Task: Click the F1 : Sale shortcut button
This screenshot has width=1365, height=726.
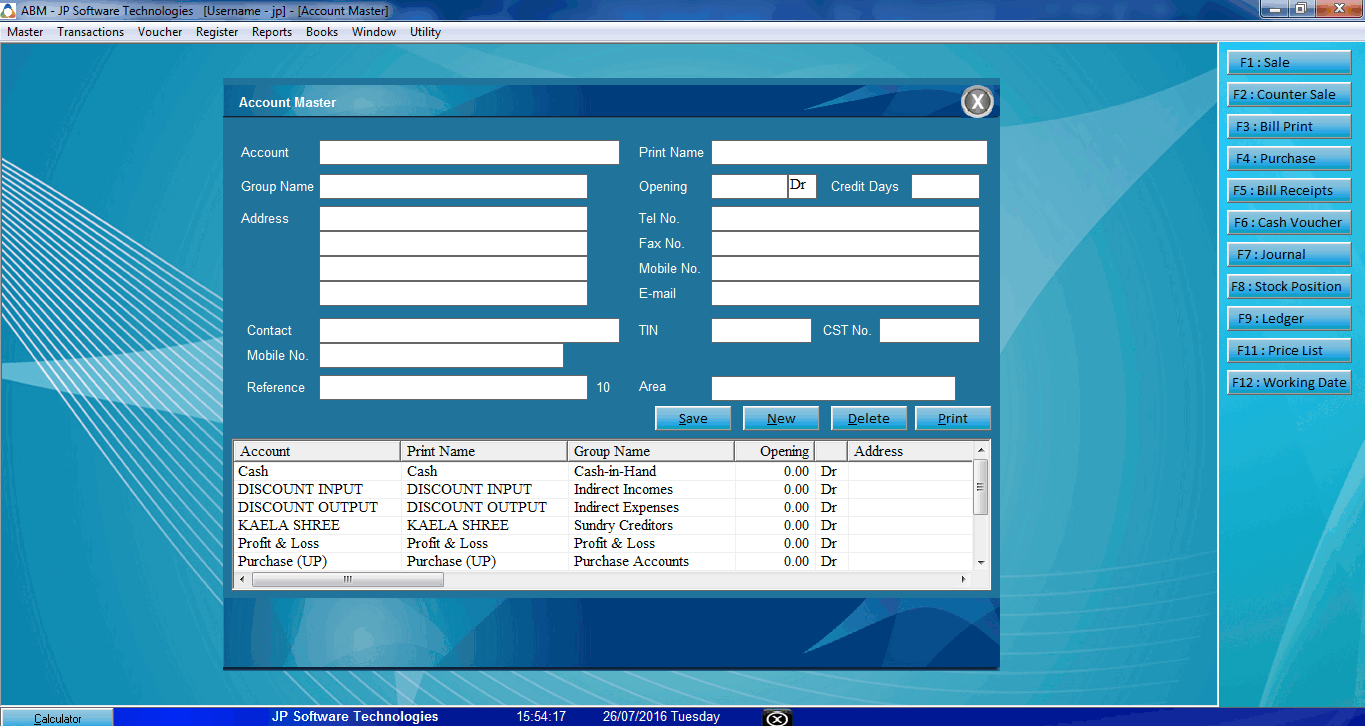Action: click(x=1289, y=62)
